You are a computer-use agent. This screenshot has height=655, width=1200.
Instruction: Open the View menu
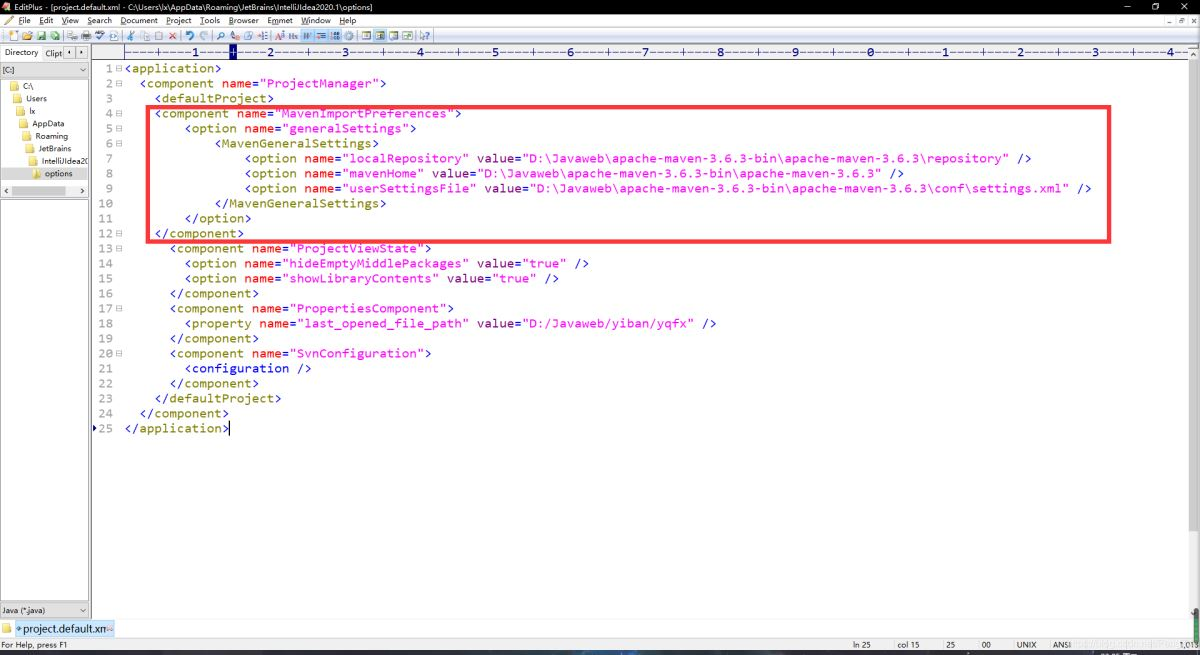tap(70, 20)
